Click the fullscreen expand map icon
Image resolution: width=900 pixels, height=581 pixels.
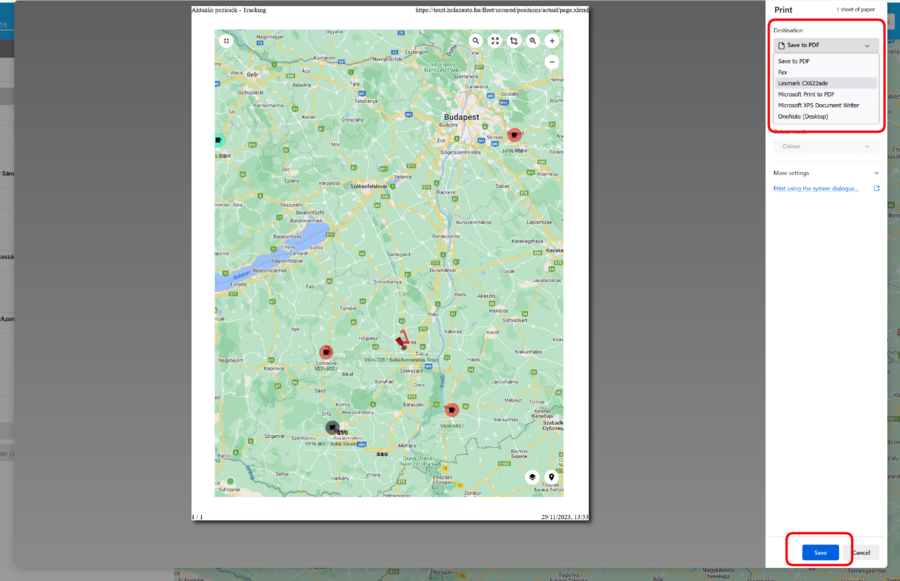pyautogui.click(x=494, y=41)
